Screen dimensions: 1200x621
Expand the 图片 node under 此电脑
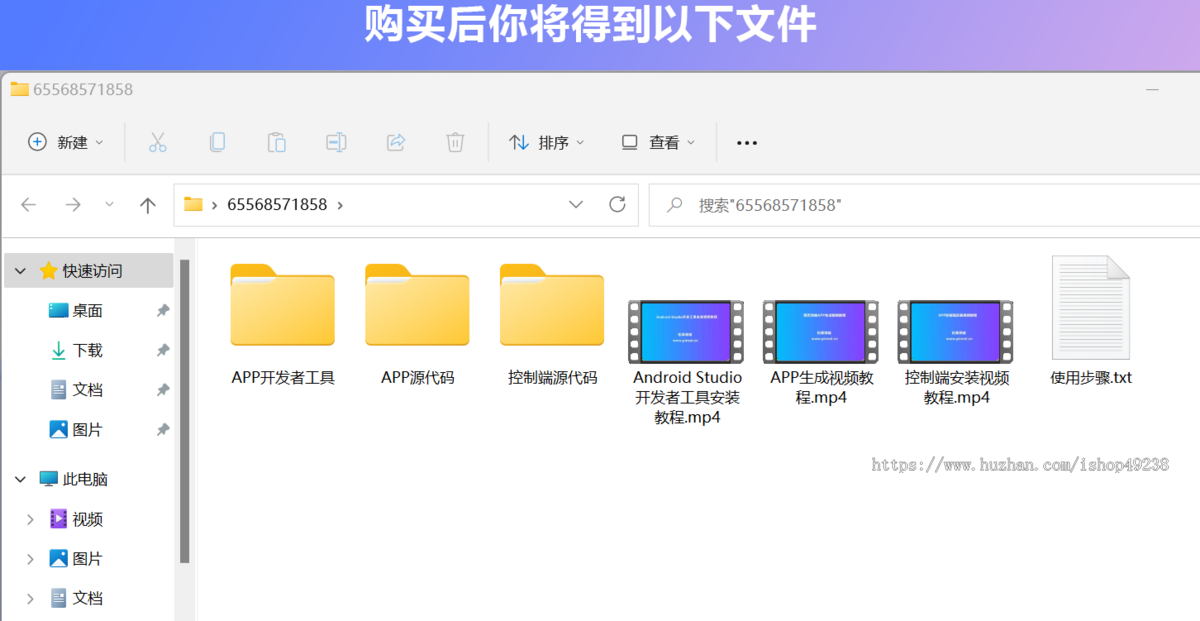tap(30, 559)
